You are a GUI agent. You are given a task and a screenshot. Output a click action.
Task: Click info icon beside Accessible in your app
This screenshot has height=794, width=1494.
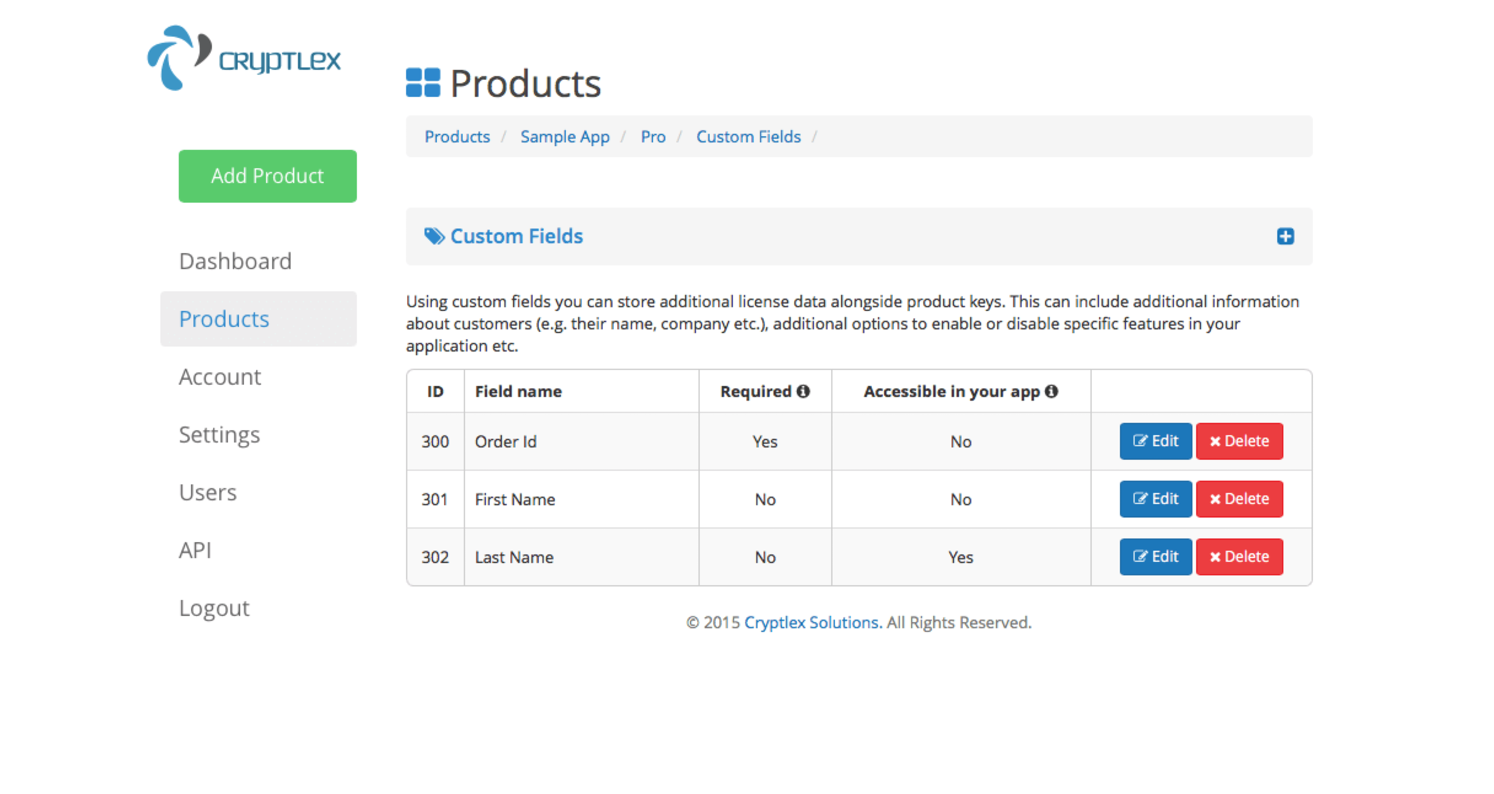pyautogui.click(x=1051, y=392)
